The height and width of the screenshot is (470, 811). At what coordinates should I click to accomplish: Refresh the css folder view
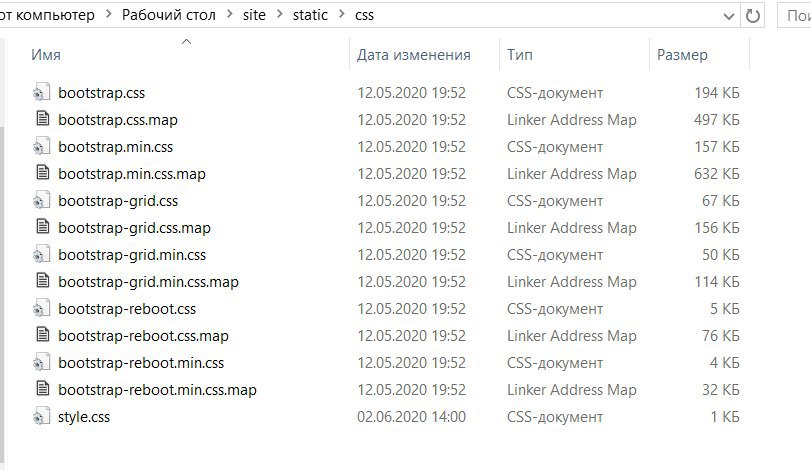[x=753, y=16]
